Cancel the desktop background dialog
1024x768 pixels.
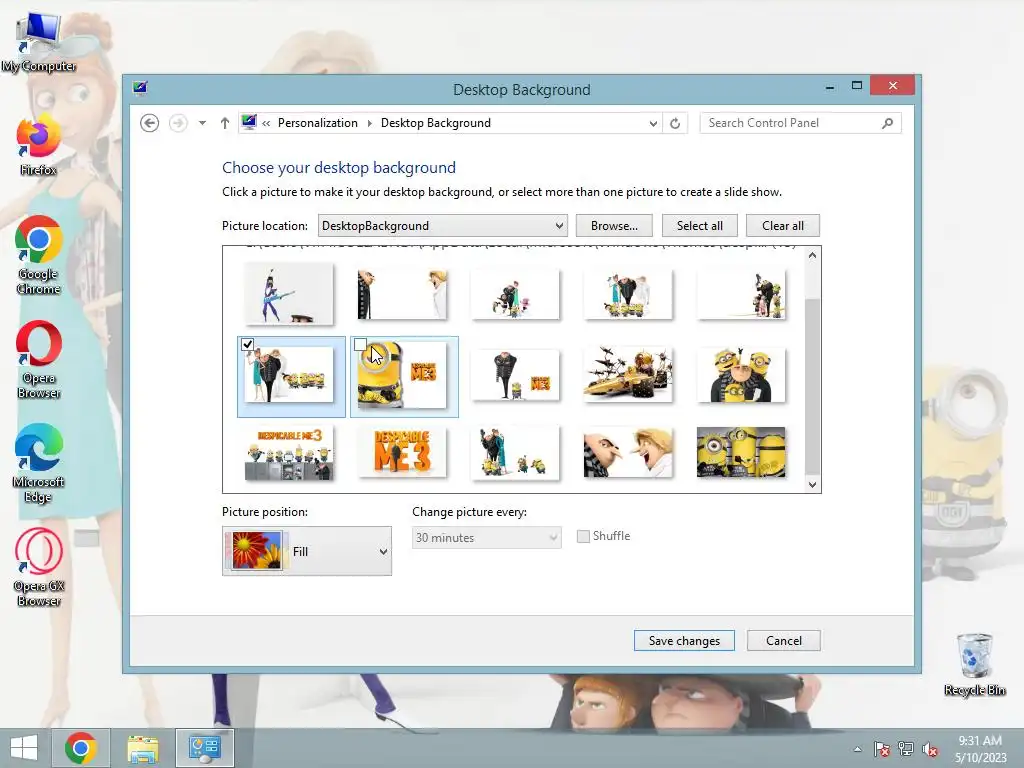click(x=784, y=641)
